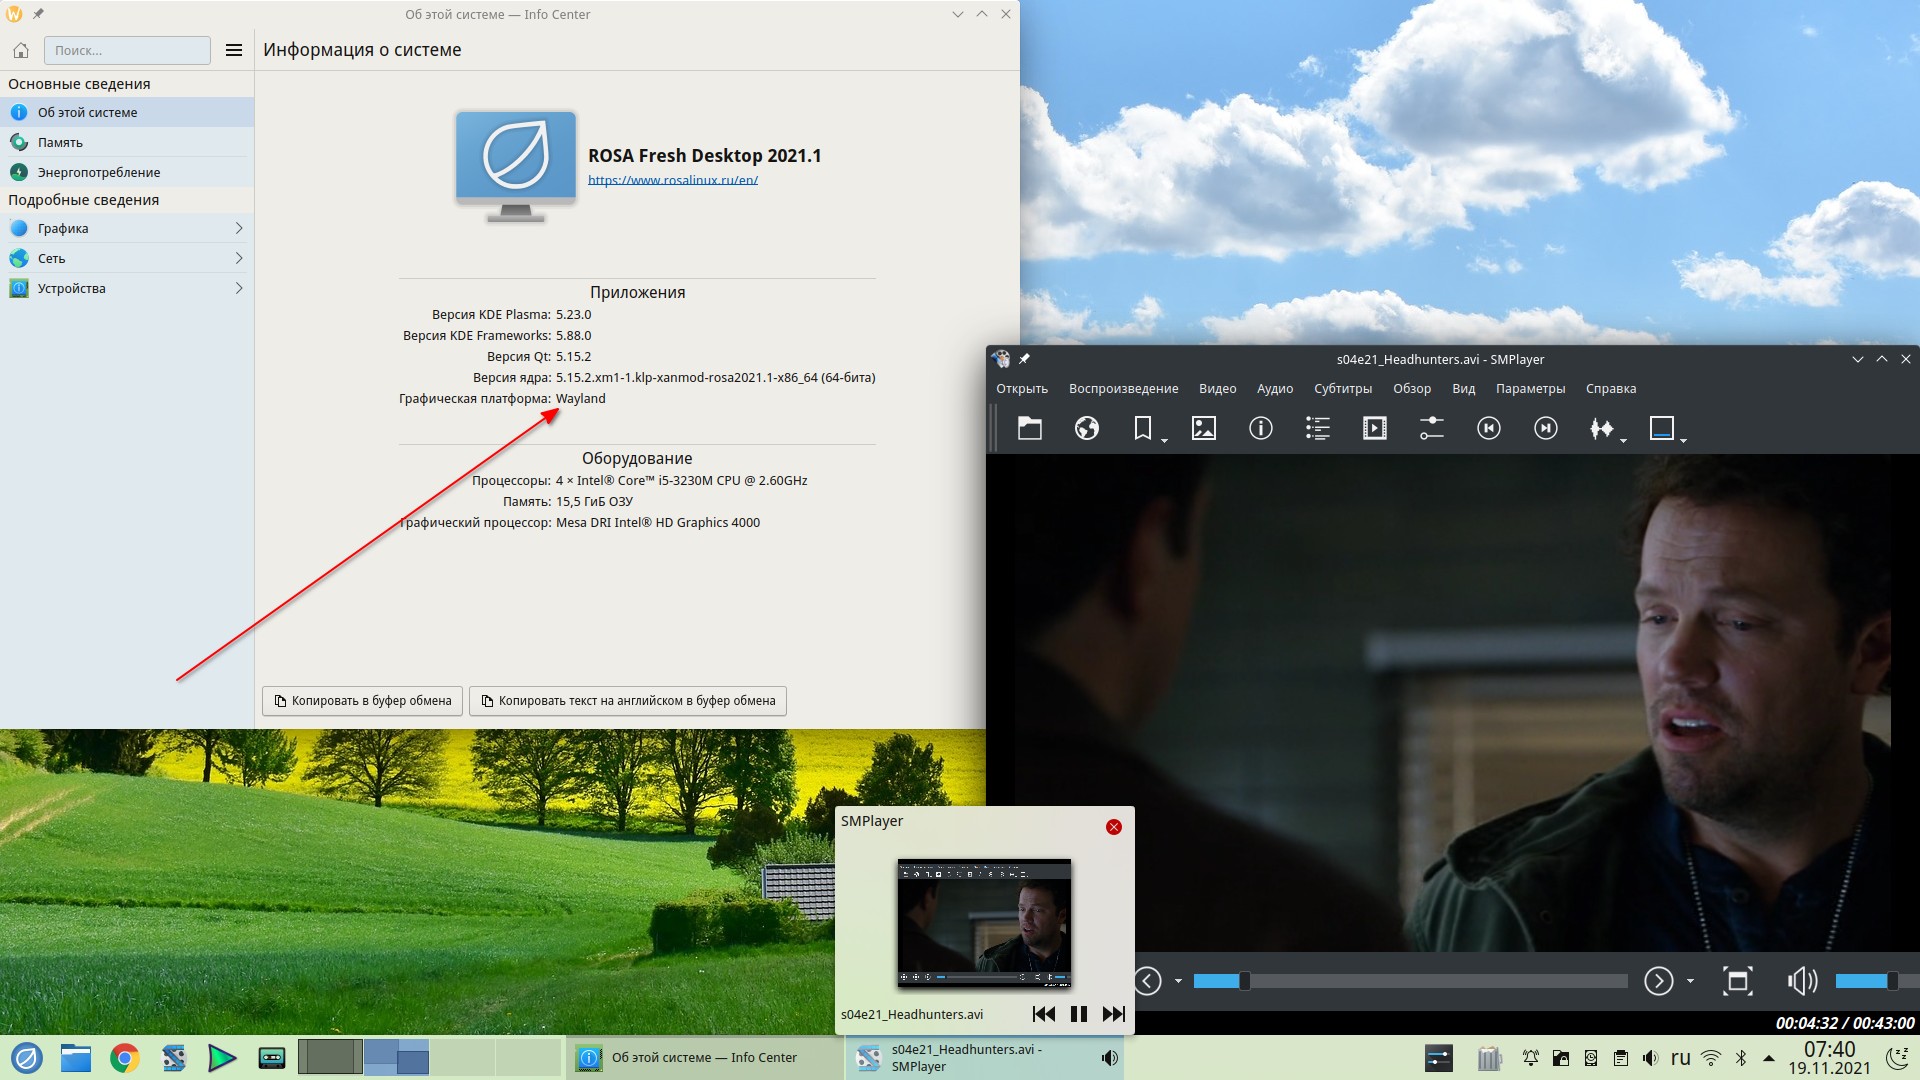Open the playlist icon in toolbar
1920x1080 pixels.
point(1318,429)
